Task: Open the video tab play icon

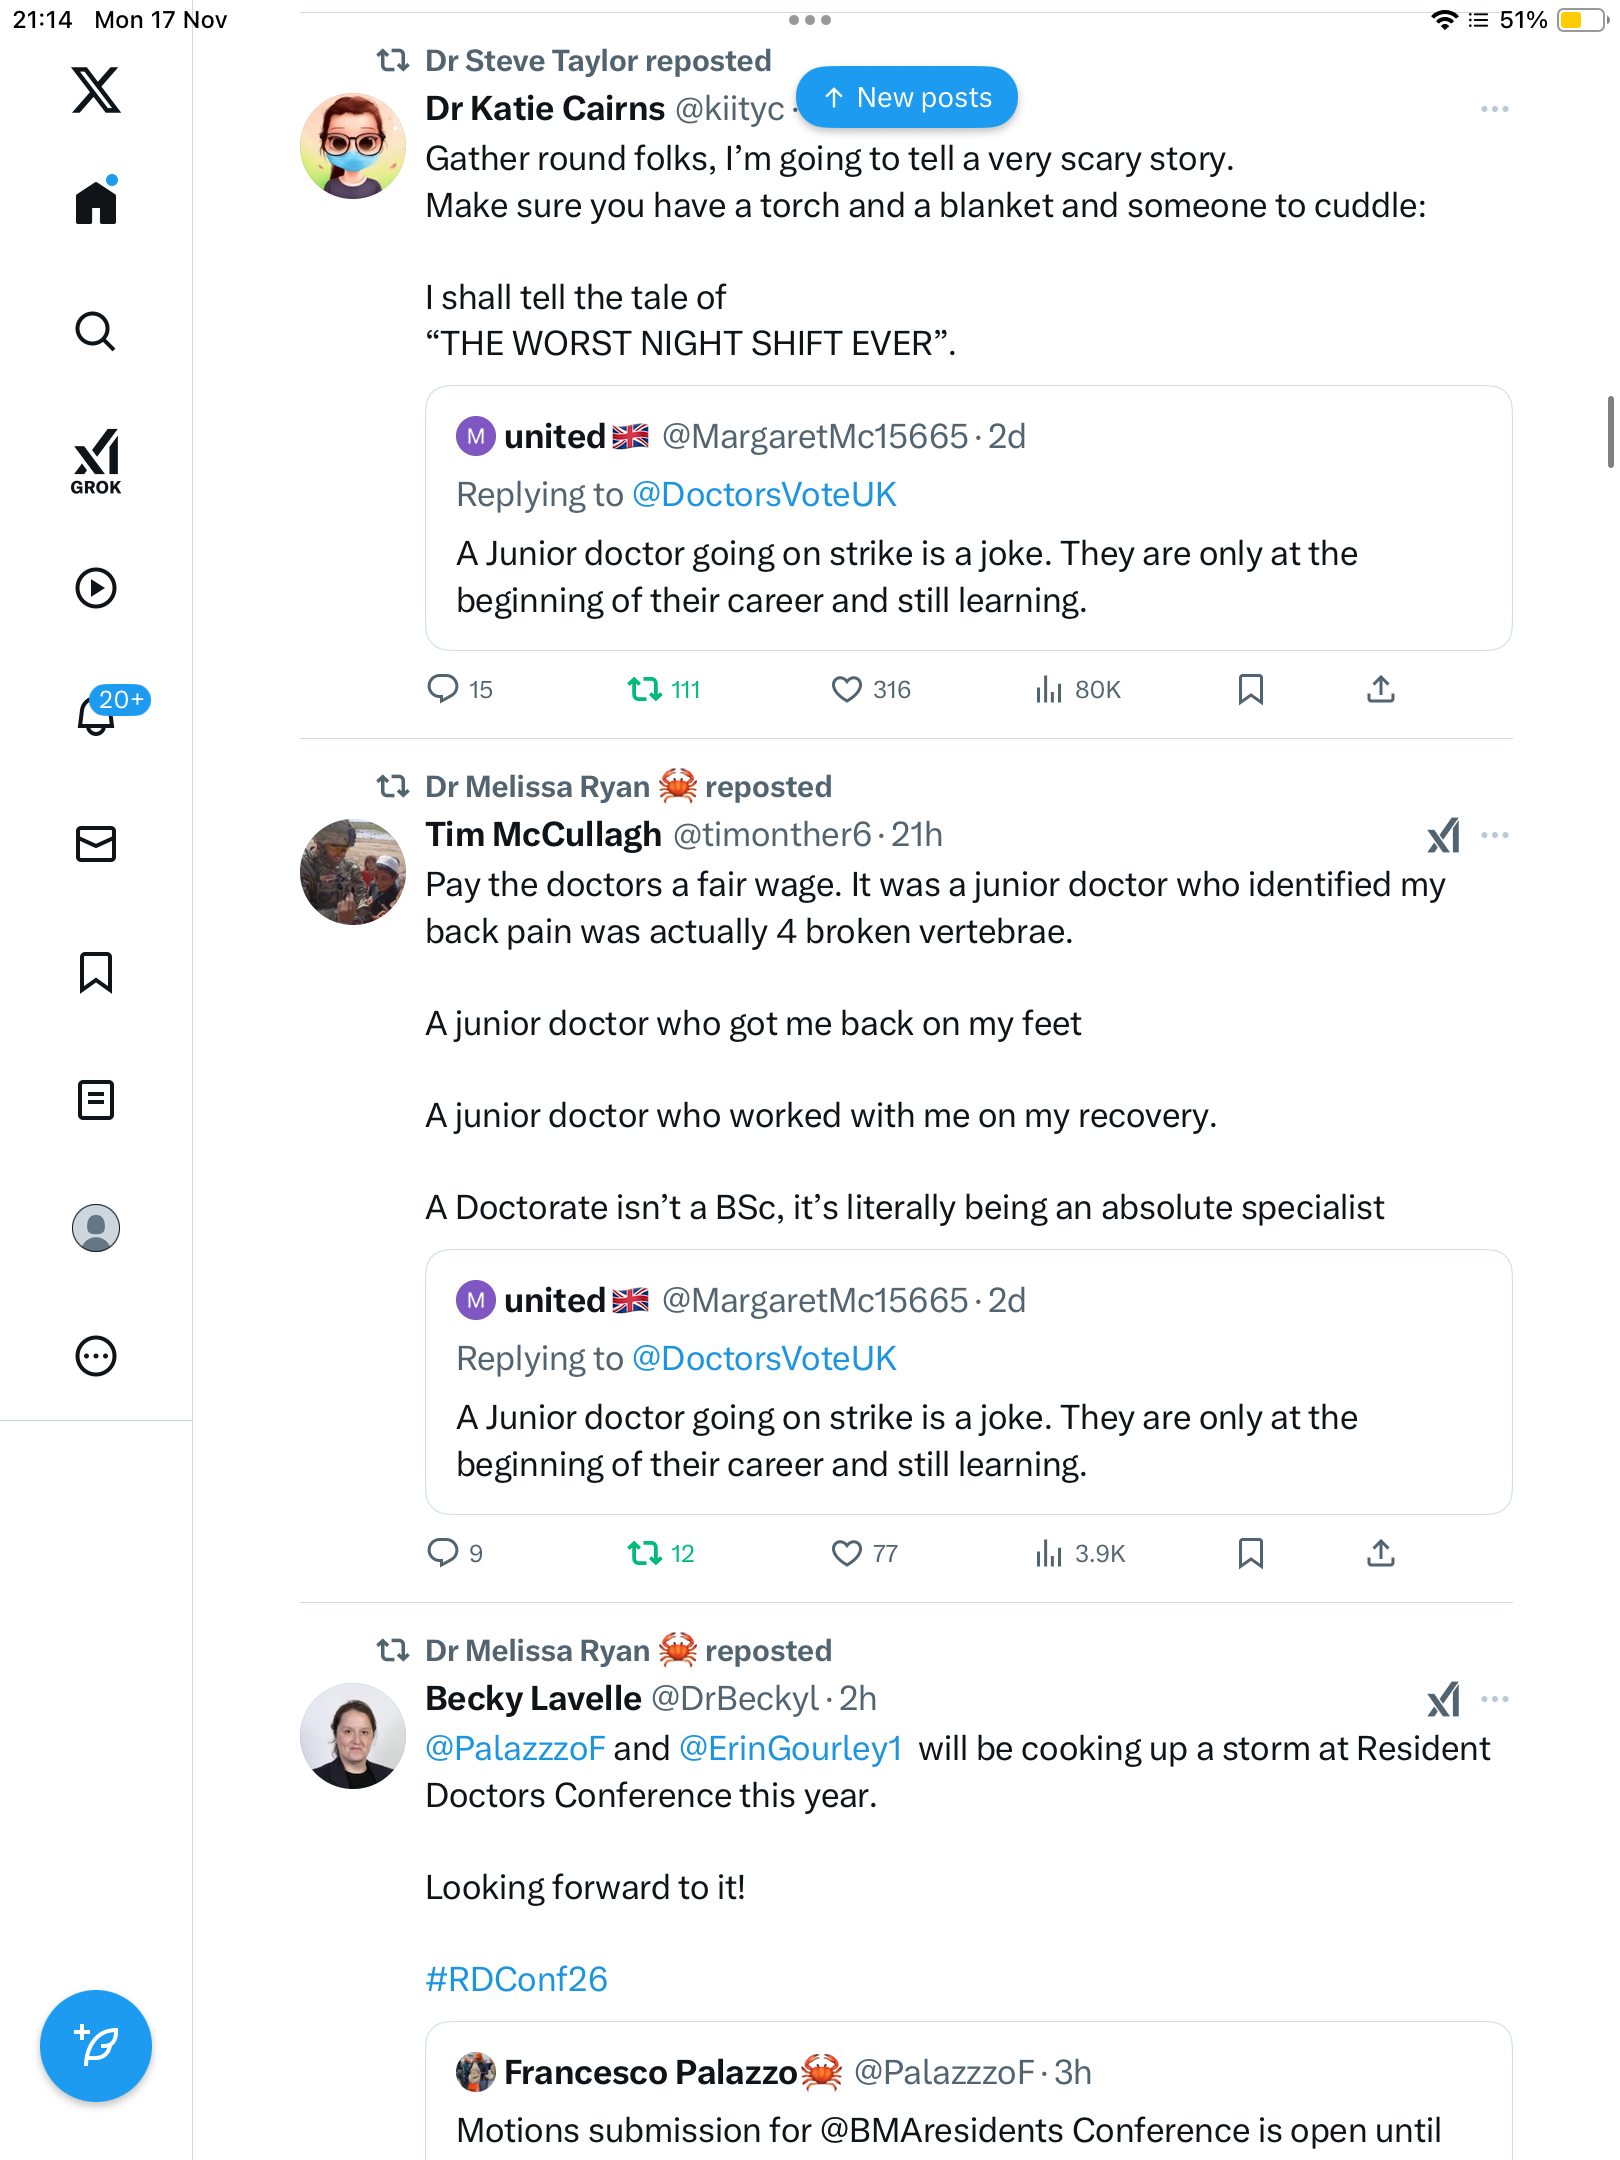Action: [96, 588]
